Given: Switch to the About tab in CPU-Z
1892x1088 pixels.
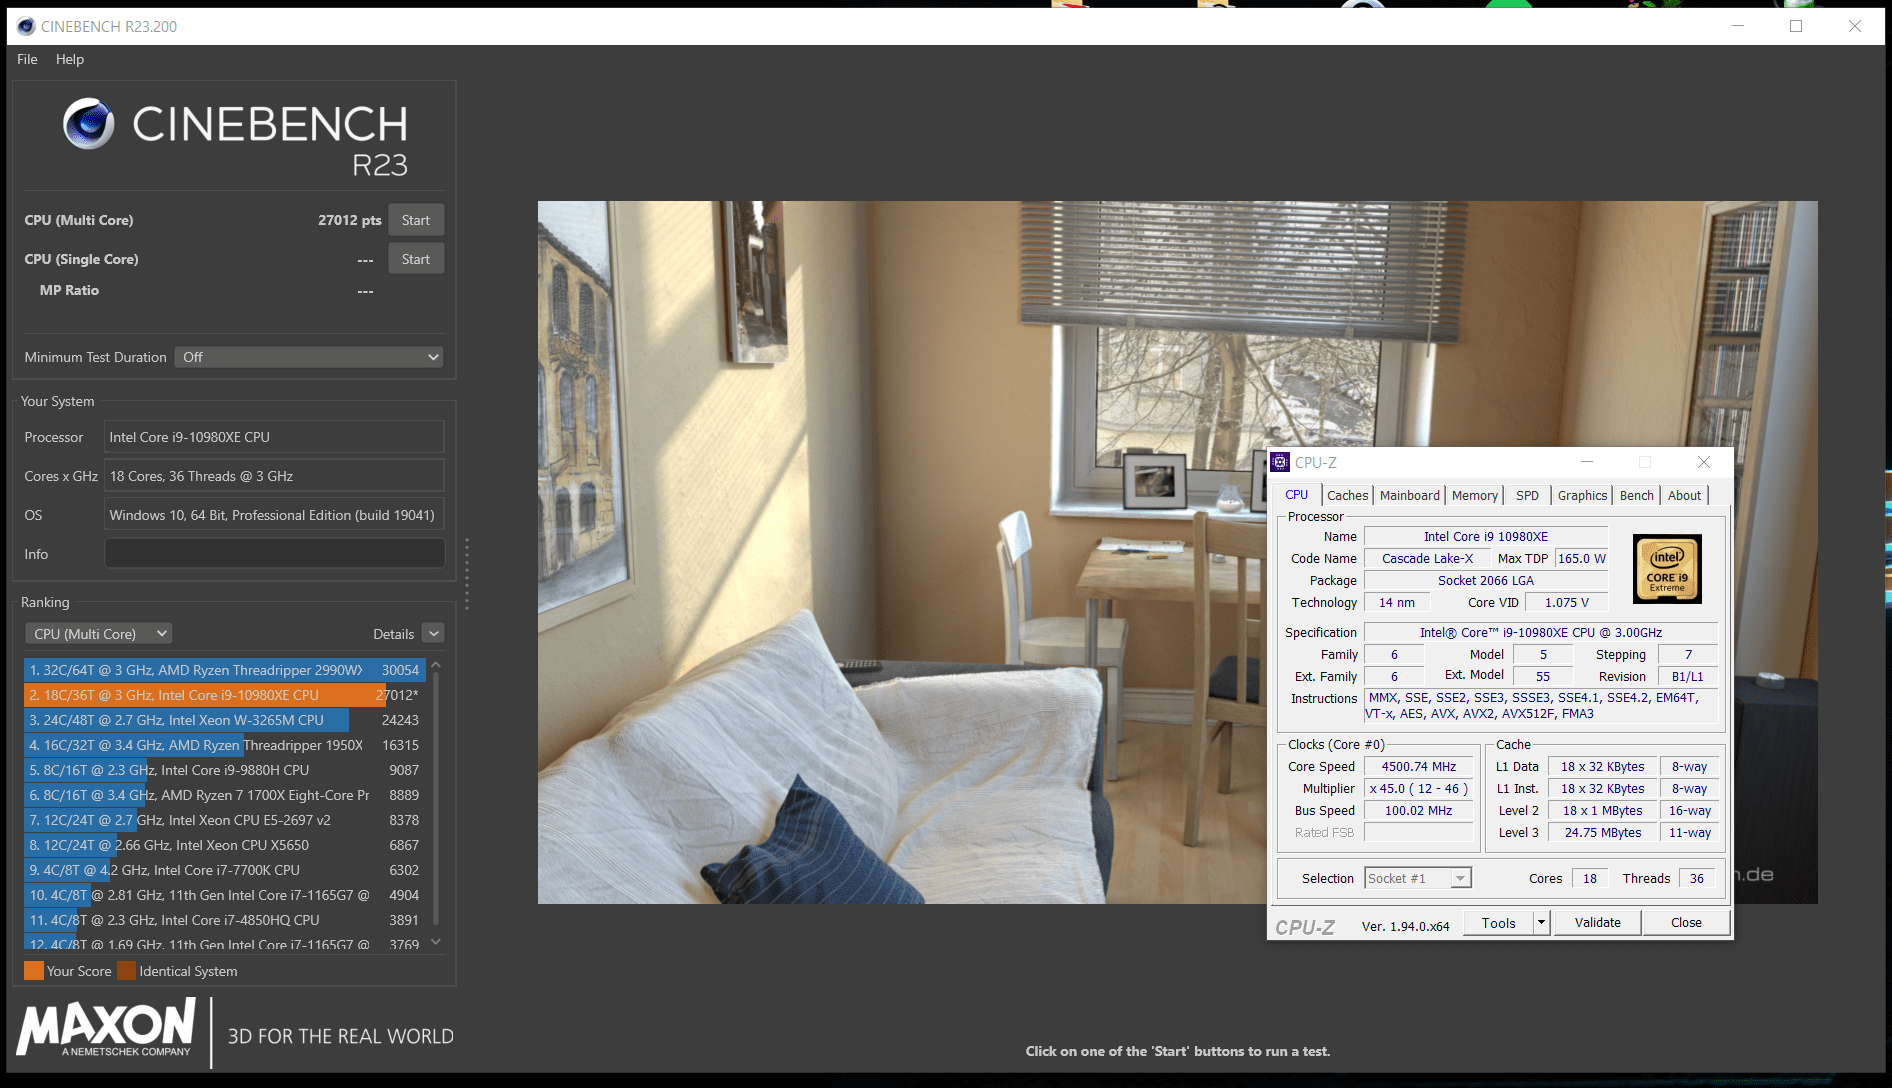Looking at the screenshot, I should 1684,495.
